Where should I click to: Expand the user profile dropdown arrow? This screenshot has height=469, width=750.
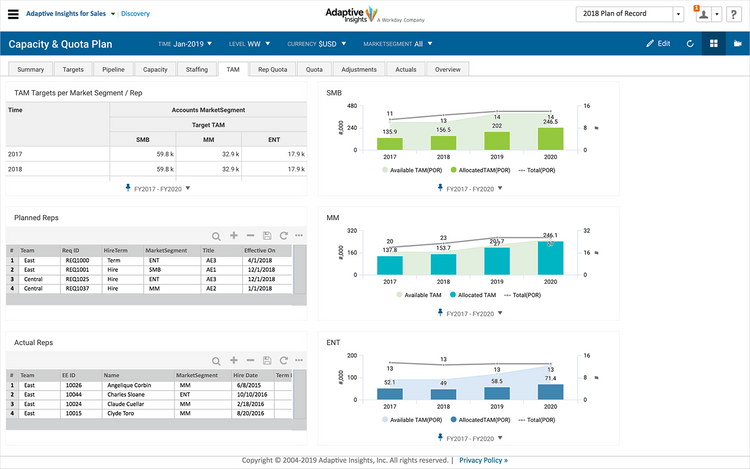tap(717, 14)
